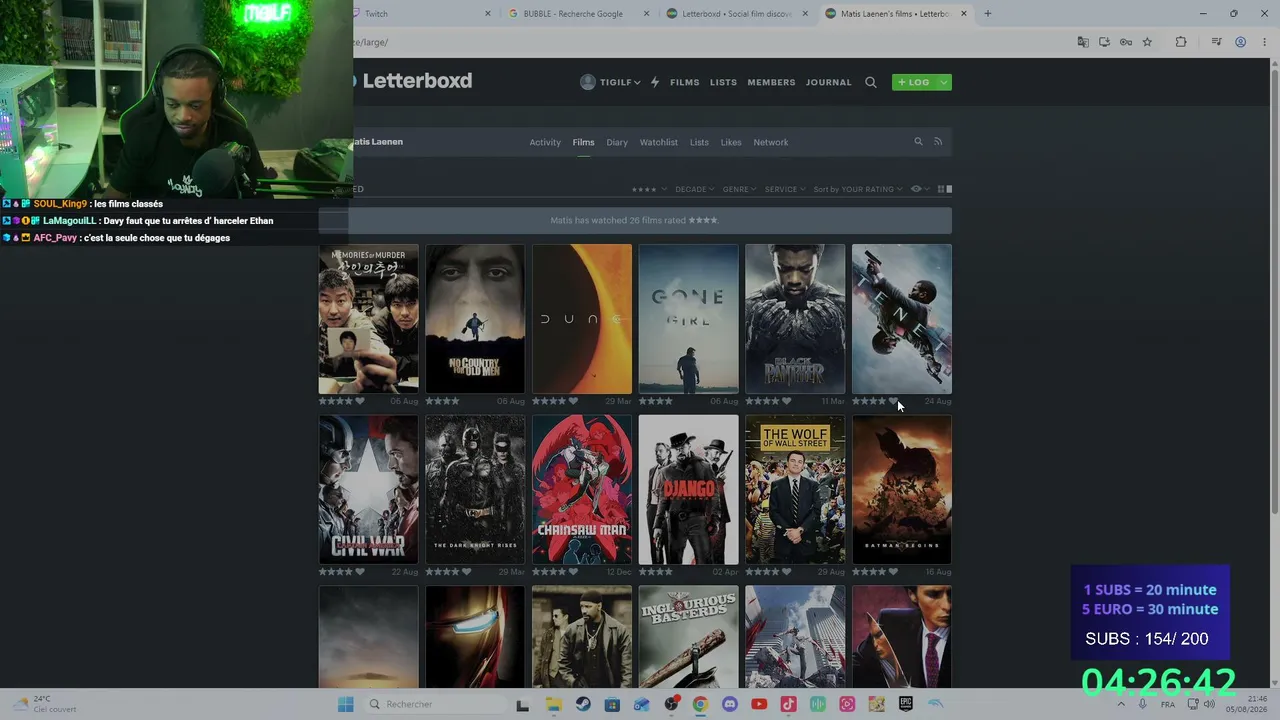Go to LISTS in the main navigation
The height and width of the screenshot is (720, 1280).
coord(723,82)
